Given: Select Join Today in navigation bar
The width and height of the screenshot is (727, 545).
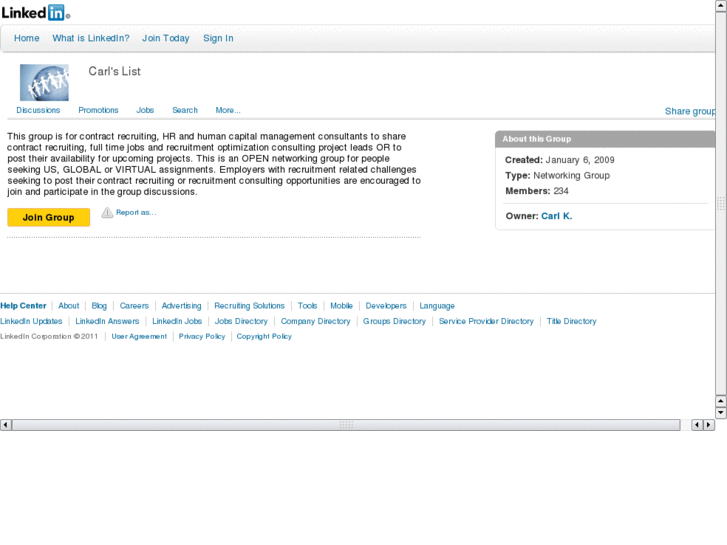Looking at the screenshot, I should click(x=166, y=38).
